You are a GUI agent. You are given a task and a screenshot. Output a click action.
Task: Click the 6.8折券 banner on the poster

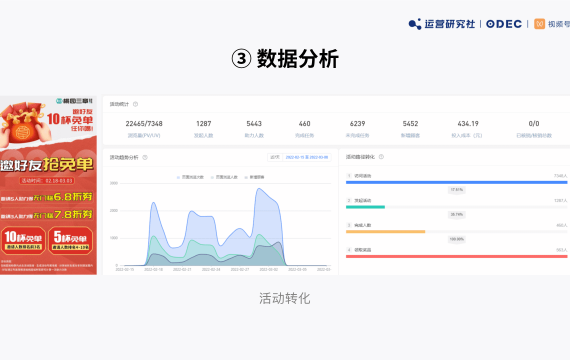[x=47, y=197]
